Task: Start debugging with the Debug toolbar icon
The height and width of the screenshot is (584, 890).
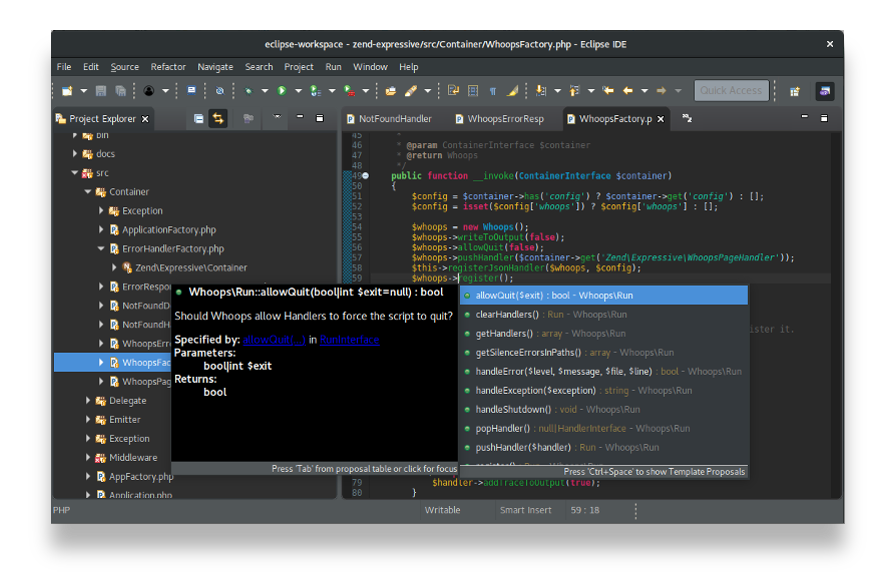Action: pyautogui.click(x=249, y=89)
